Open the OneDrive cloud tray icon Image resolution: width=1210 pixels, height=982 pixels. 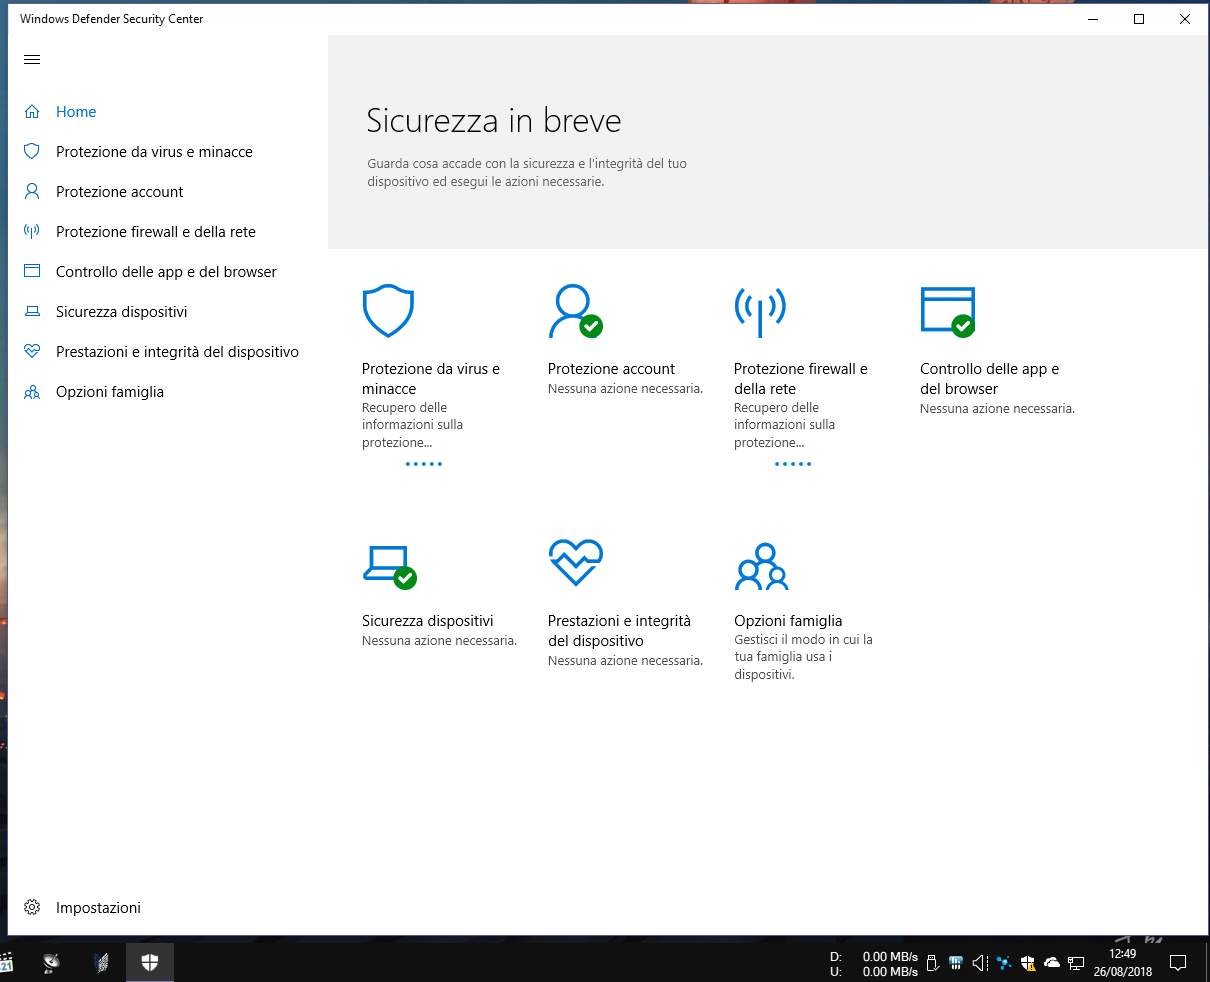coord(1052,963)
